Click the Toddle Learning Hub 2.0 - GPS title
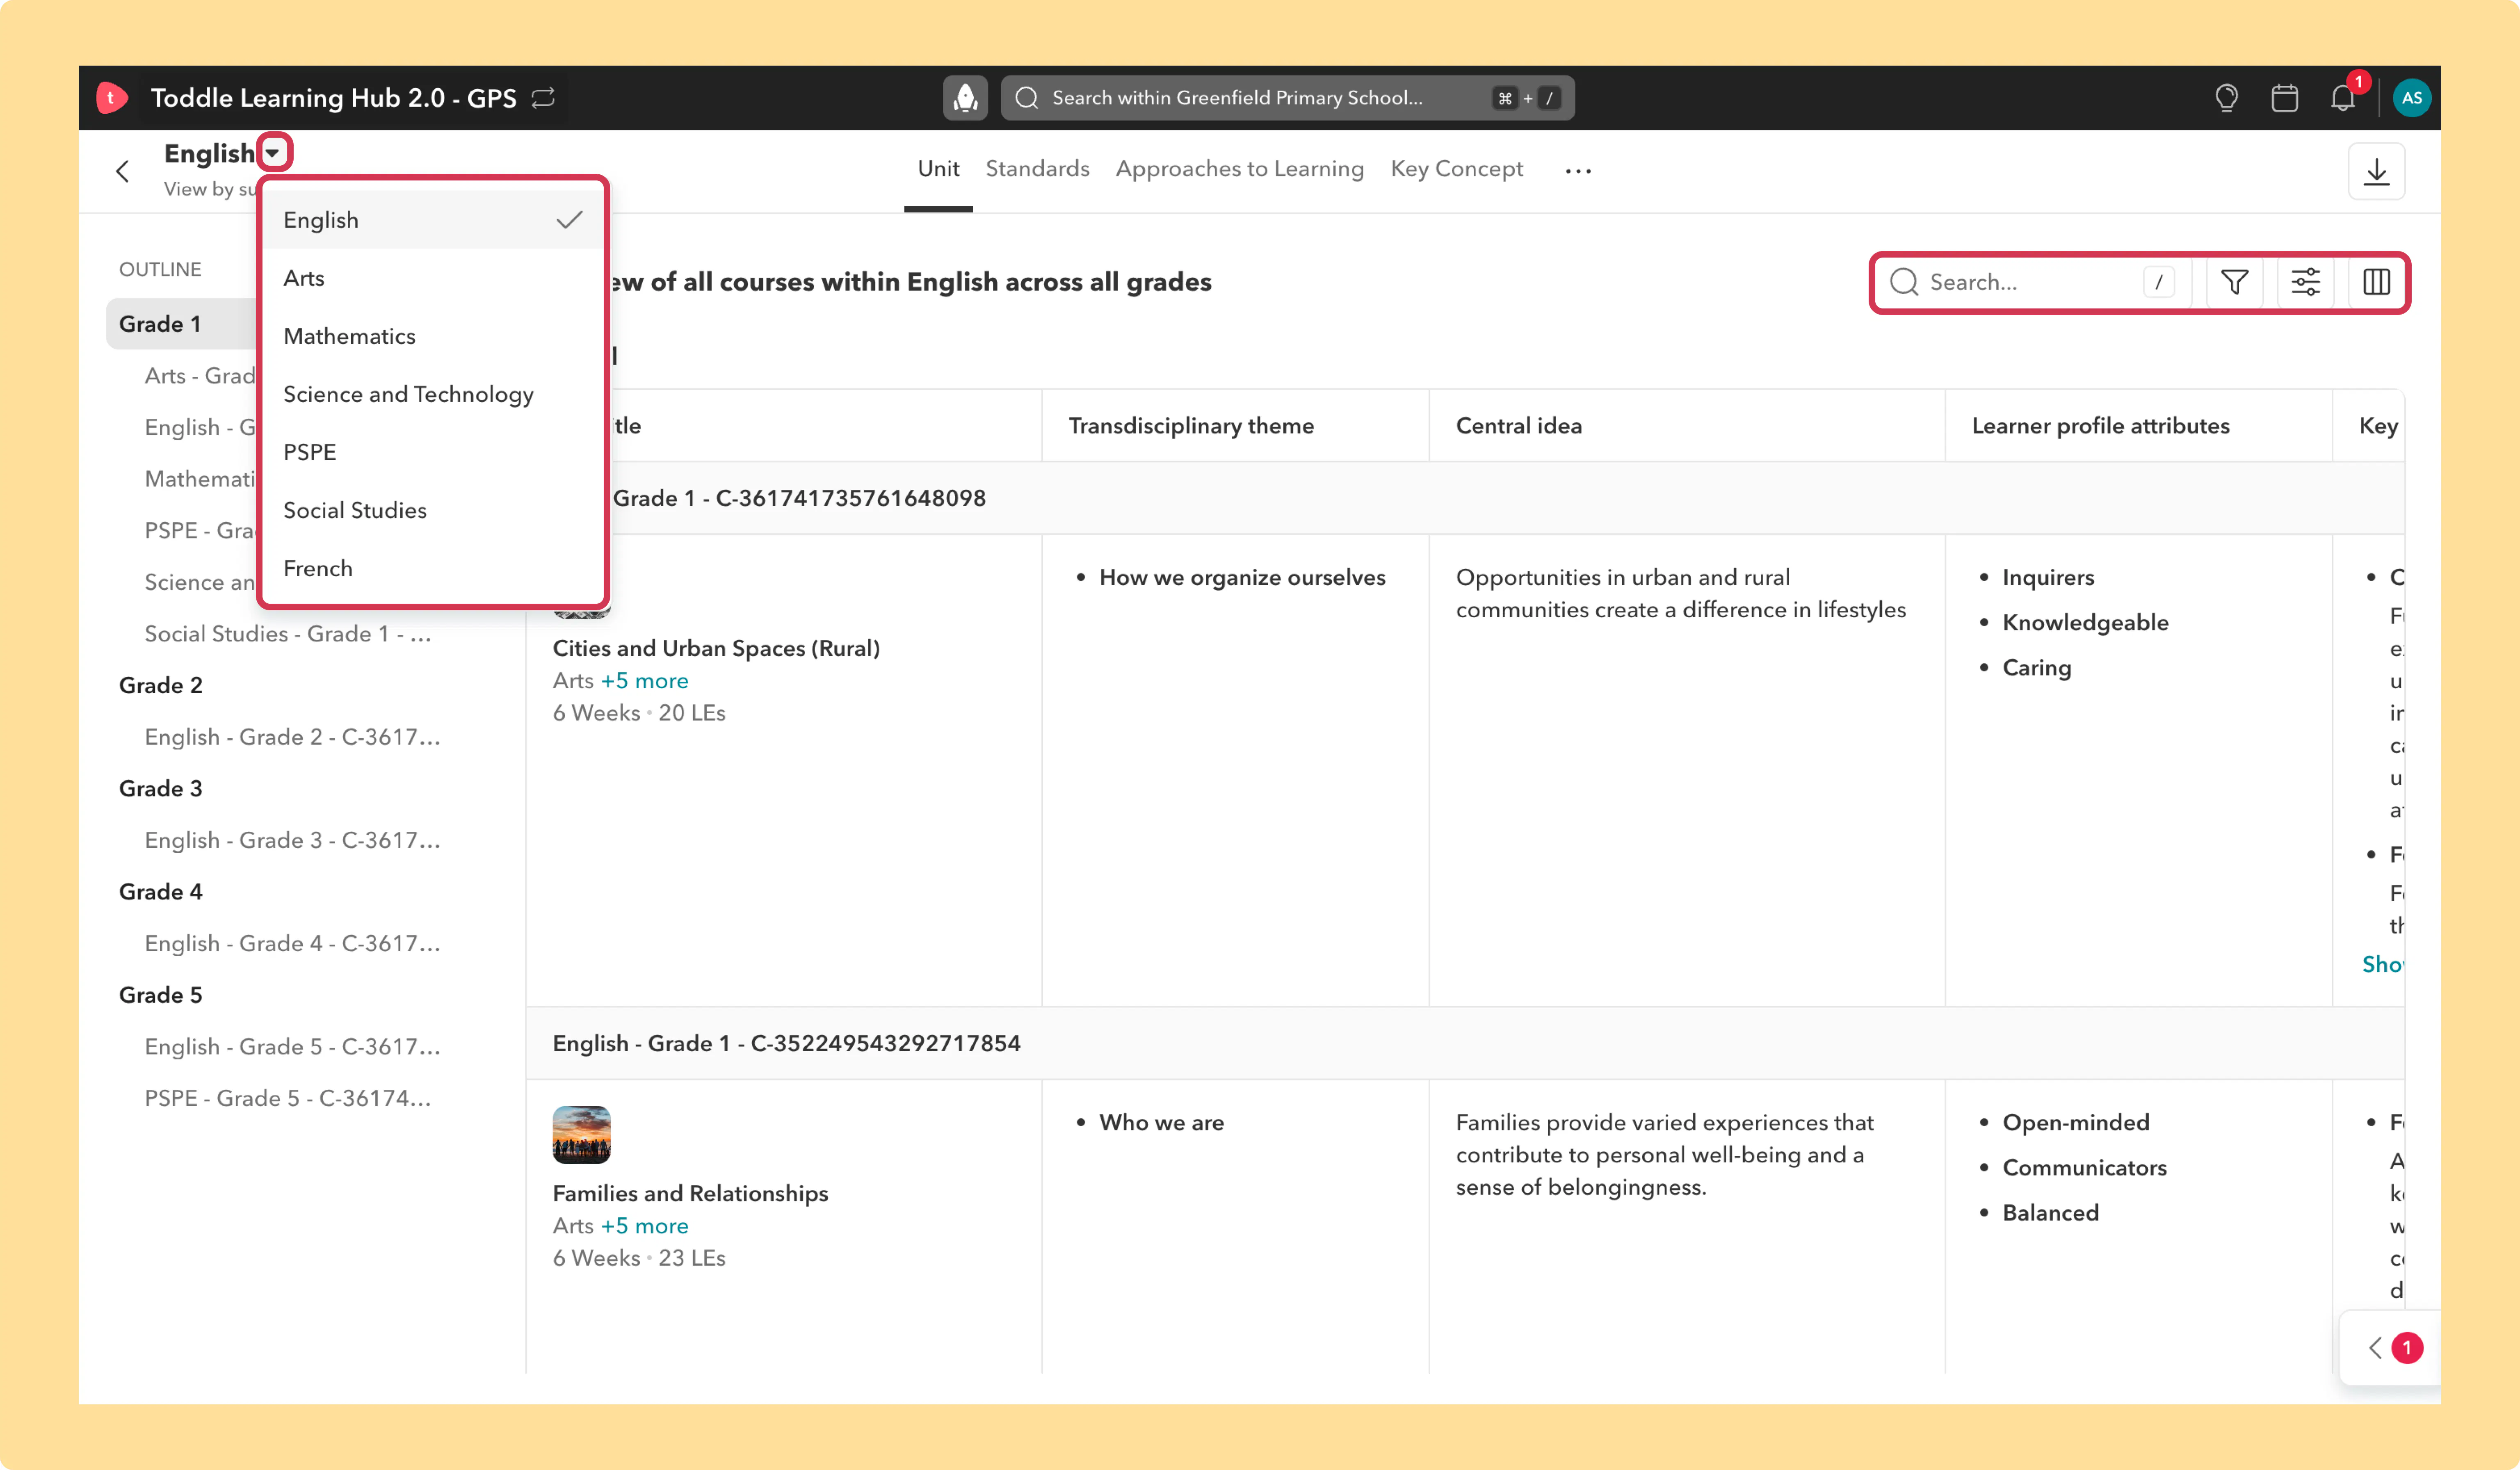2520x1470 pixels. coord(333,98)
